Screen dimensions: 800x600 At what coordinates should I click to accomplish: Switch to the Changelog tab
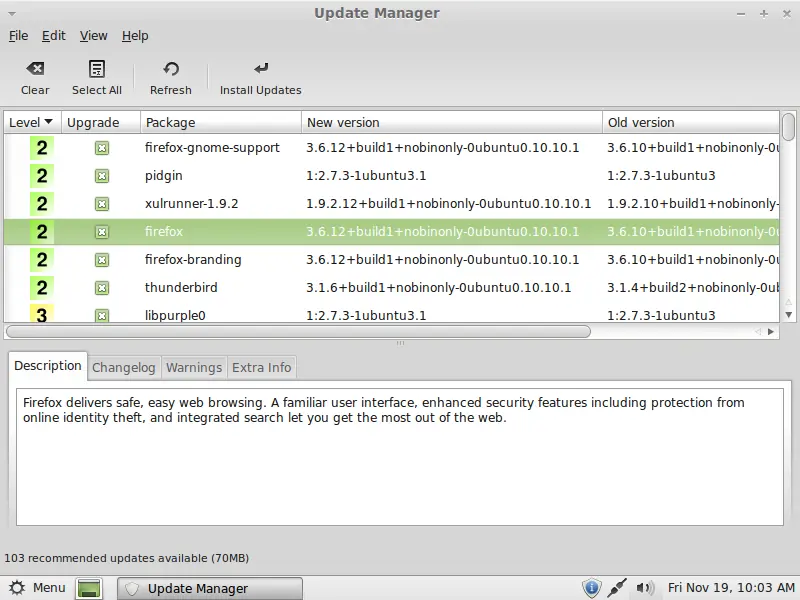pos(124,368)
